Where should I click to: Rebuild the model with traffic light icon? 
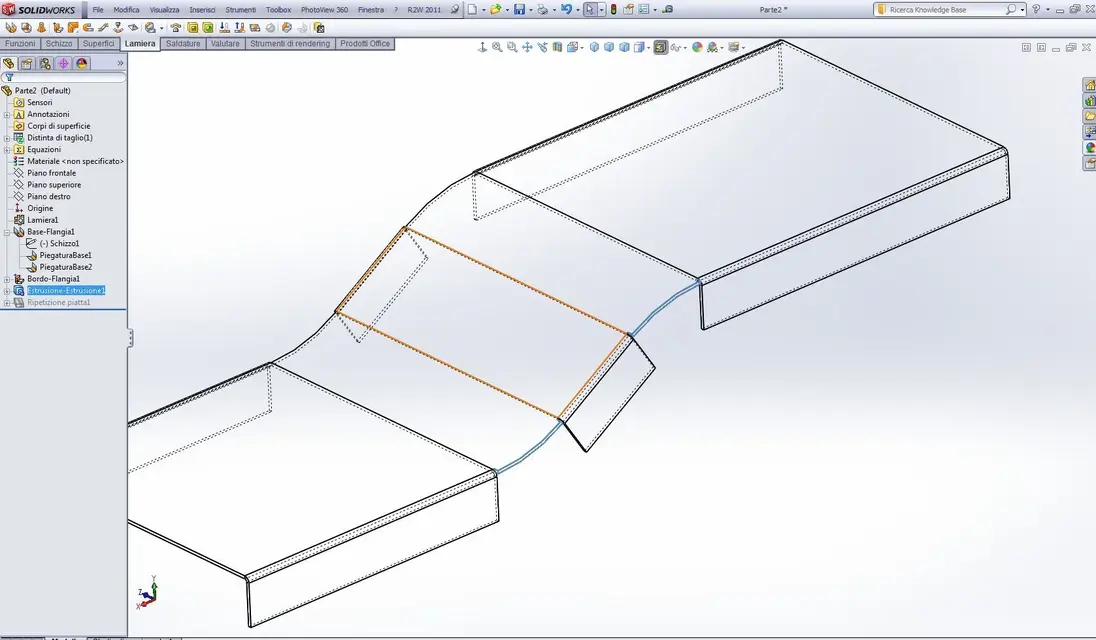(613, 9)
